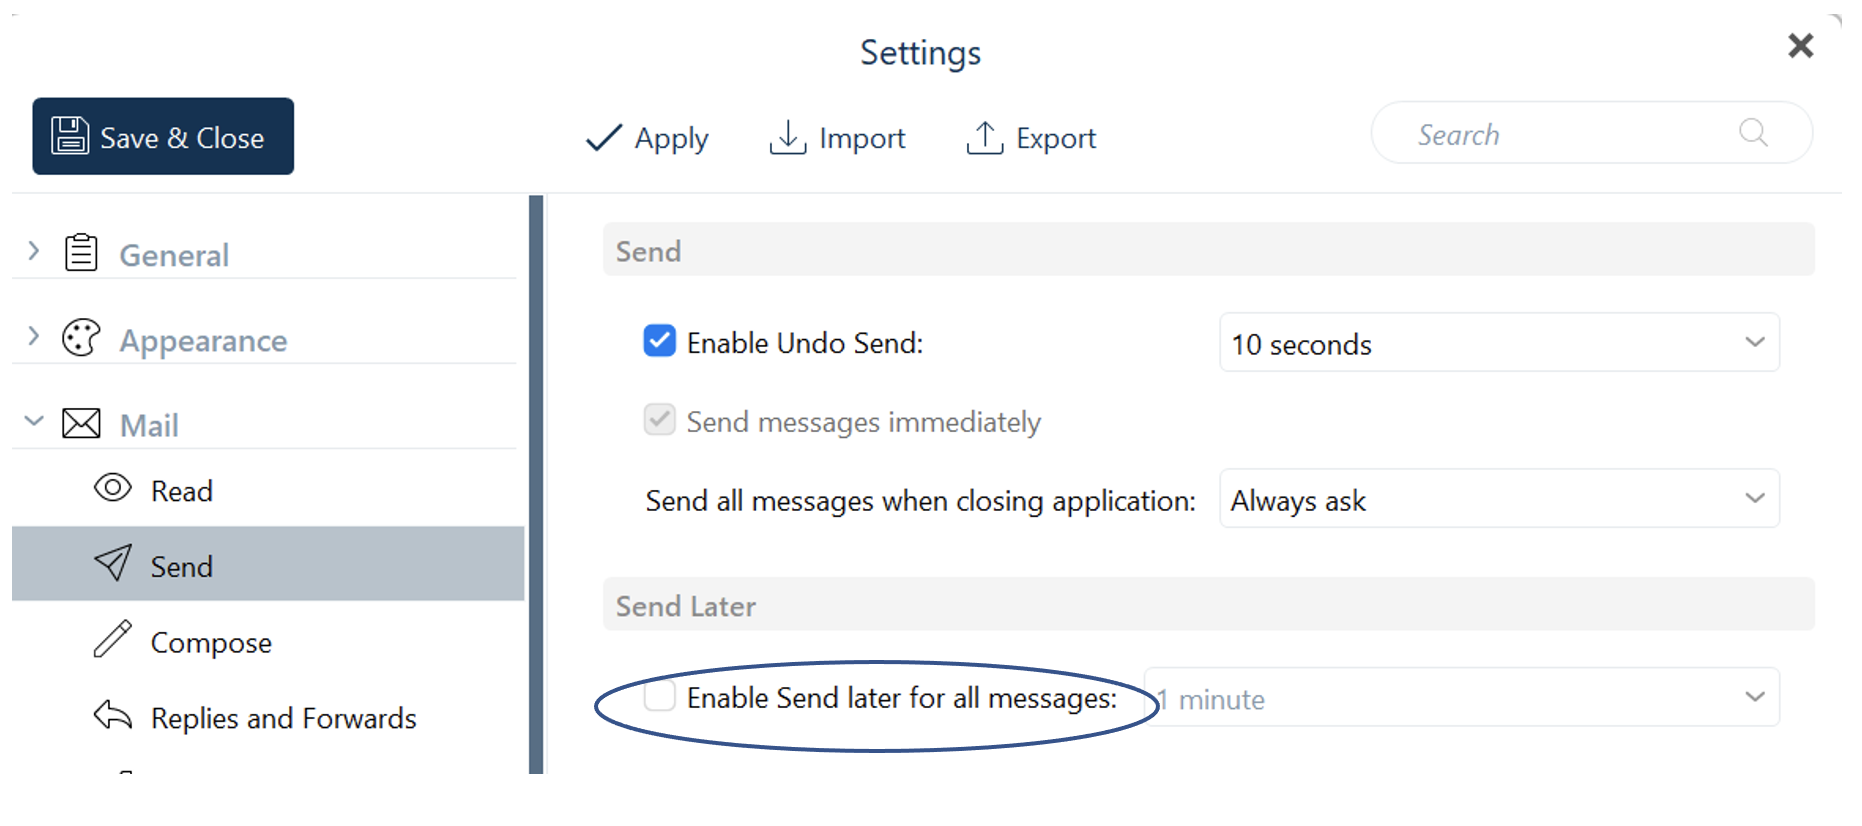
Task: Expand the General settings section
Action: pyautogui.click(x=33, y=251)
